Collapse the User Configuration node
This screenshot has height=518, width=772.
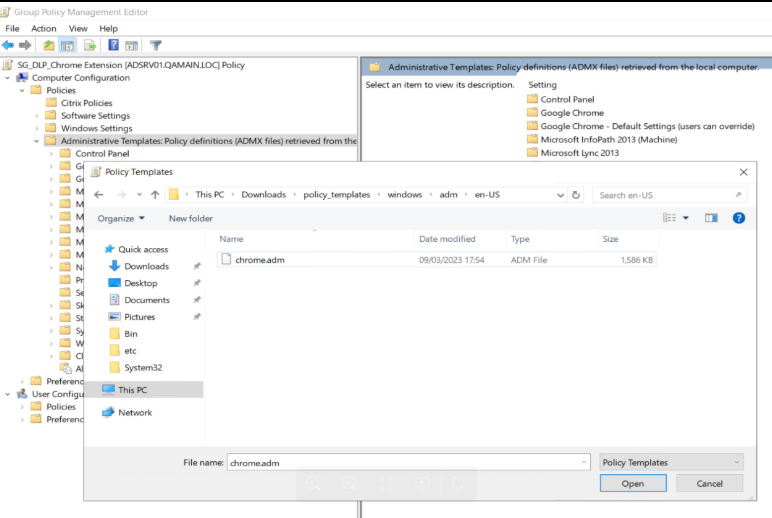7,394
